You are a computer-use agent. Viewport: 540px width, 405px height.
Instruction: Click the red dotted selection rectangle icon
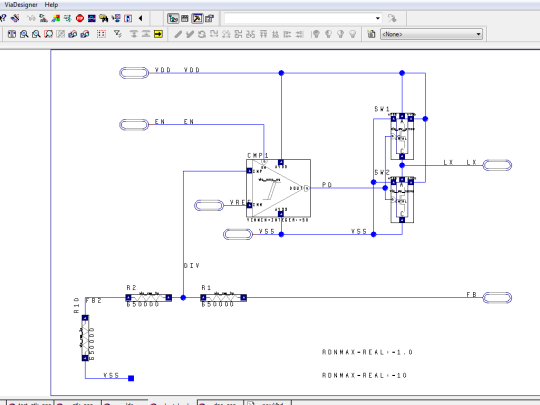click(101, 34)
